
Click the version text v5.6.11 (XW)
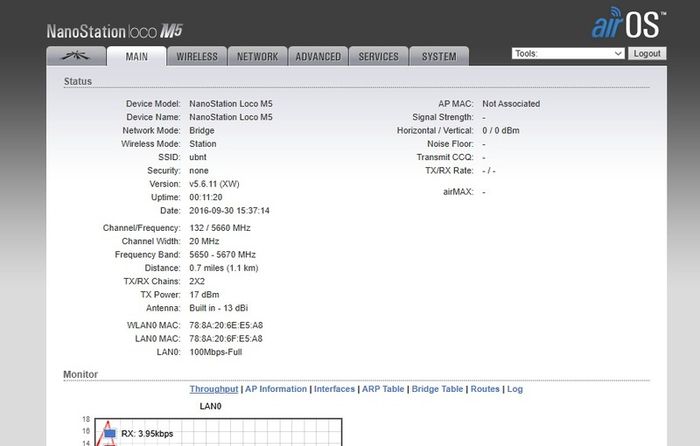[x=214, y=184]
